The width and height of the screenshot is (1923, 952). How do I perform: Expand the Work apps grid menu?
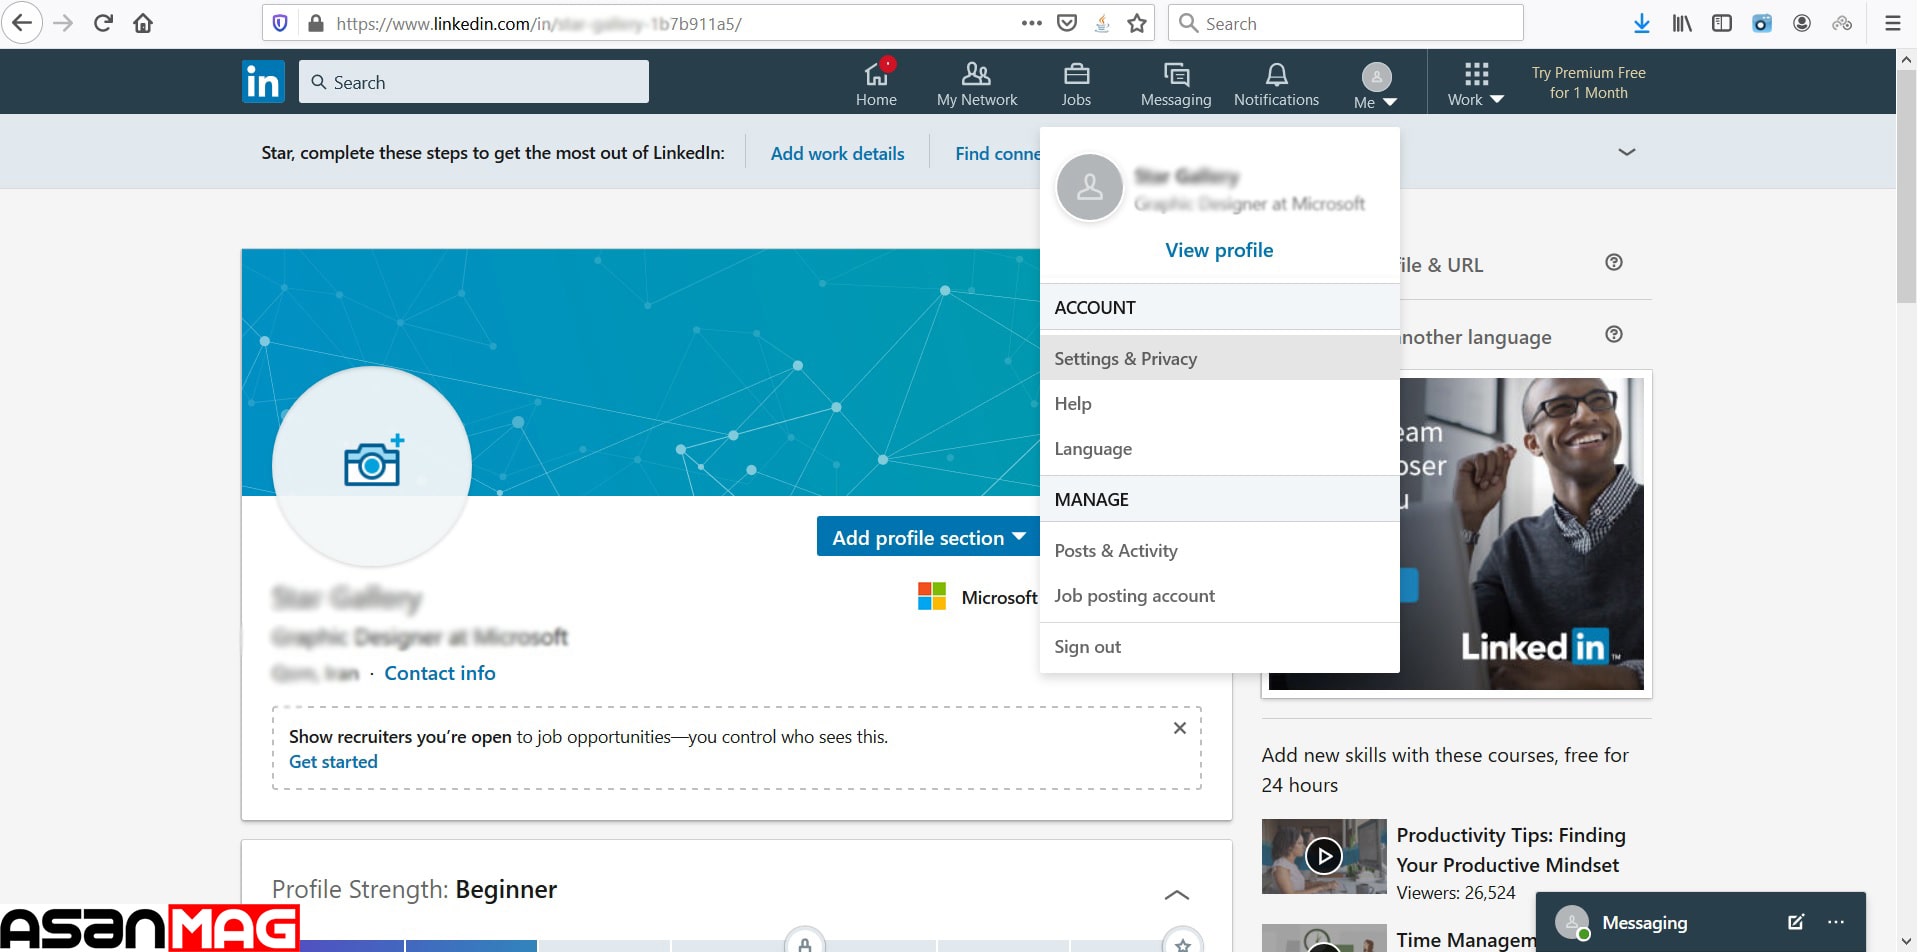[x=1476, y=84]
